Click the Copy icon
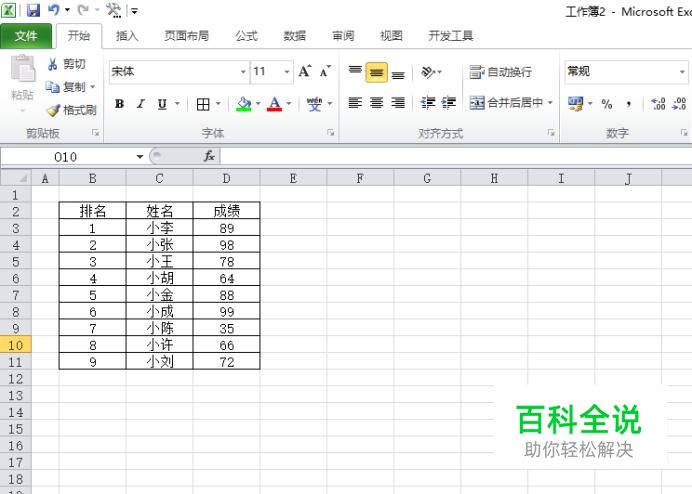692x494 pixels. coord(53,87)
